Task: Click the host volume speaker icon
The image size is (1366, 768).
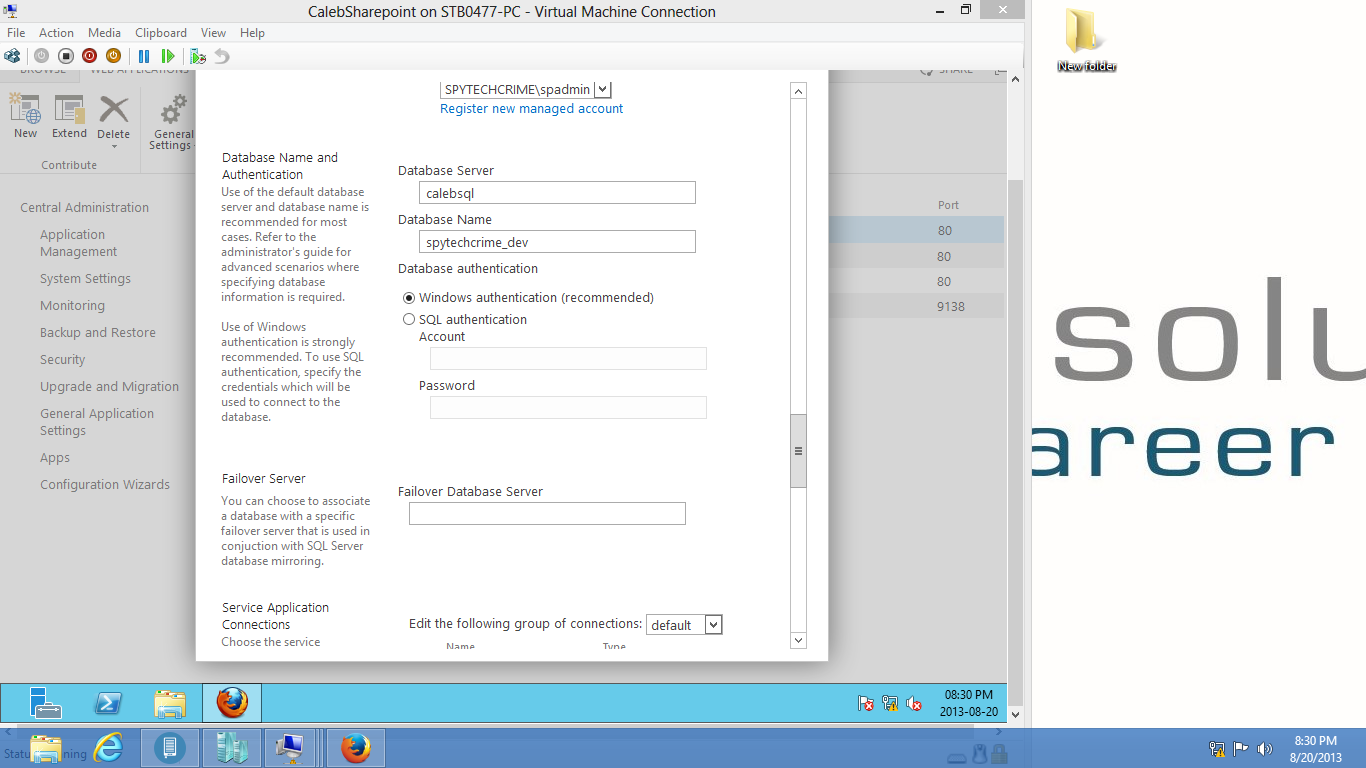Action: coord(1264,748)
